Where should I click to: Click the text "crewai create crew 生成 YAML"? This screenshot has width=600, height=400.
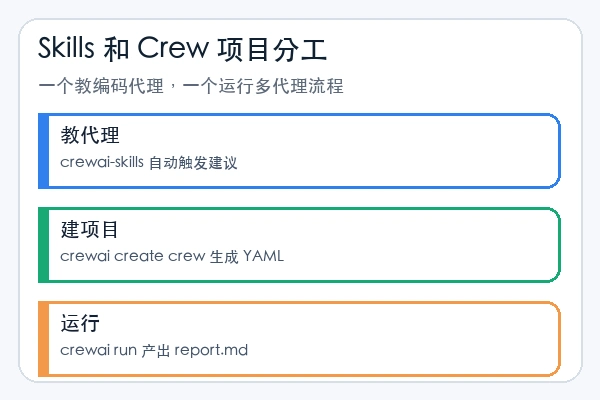(x=172, y=256)
